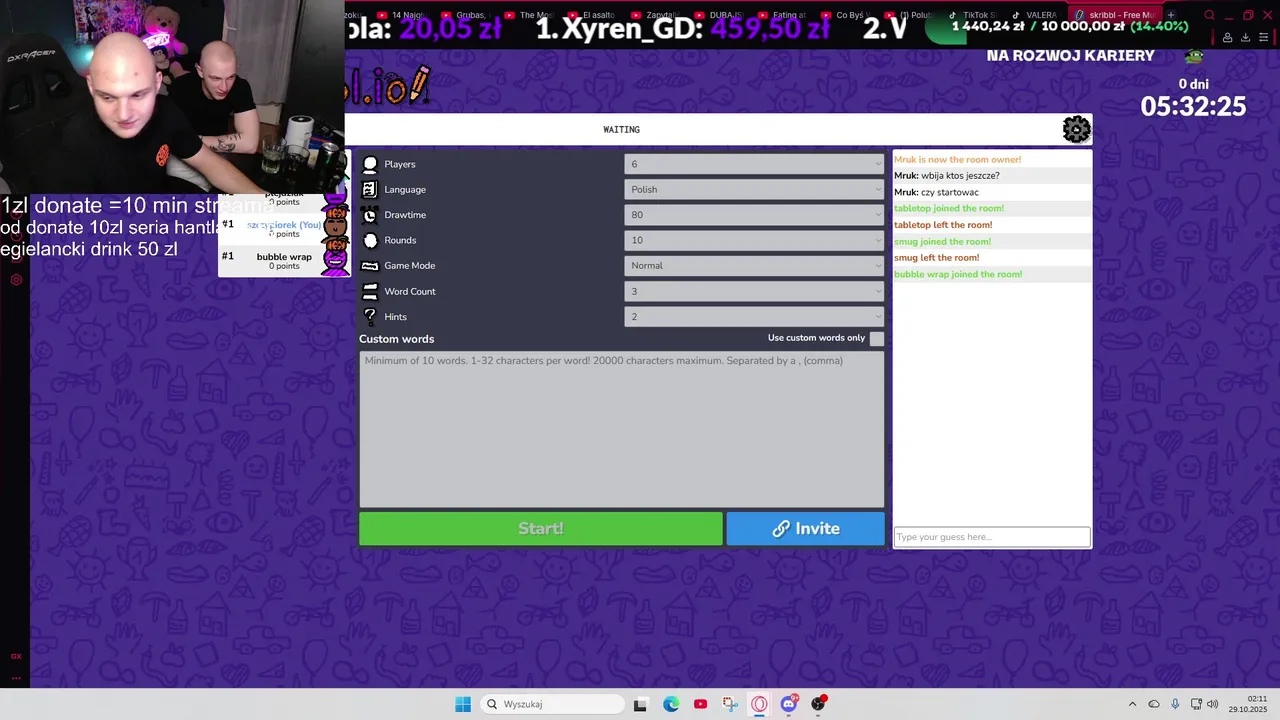Click 'smug joined the room!' message
This screenshot has width=1280, height=720.
pyautogui.click(x=943, y=241)
